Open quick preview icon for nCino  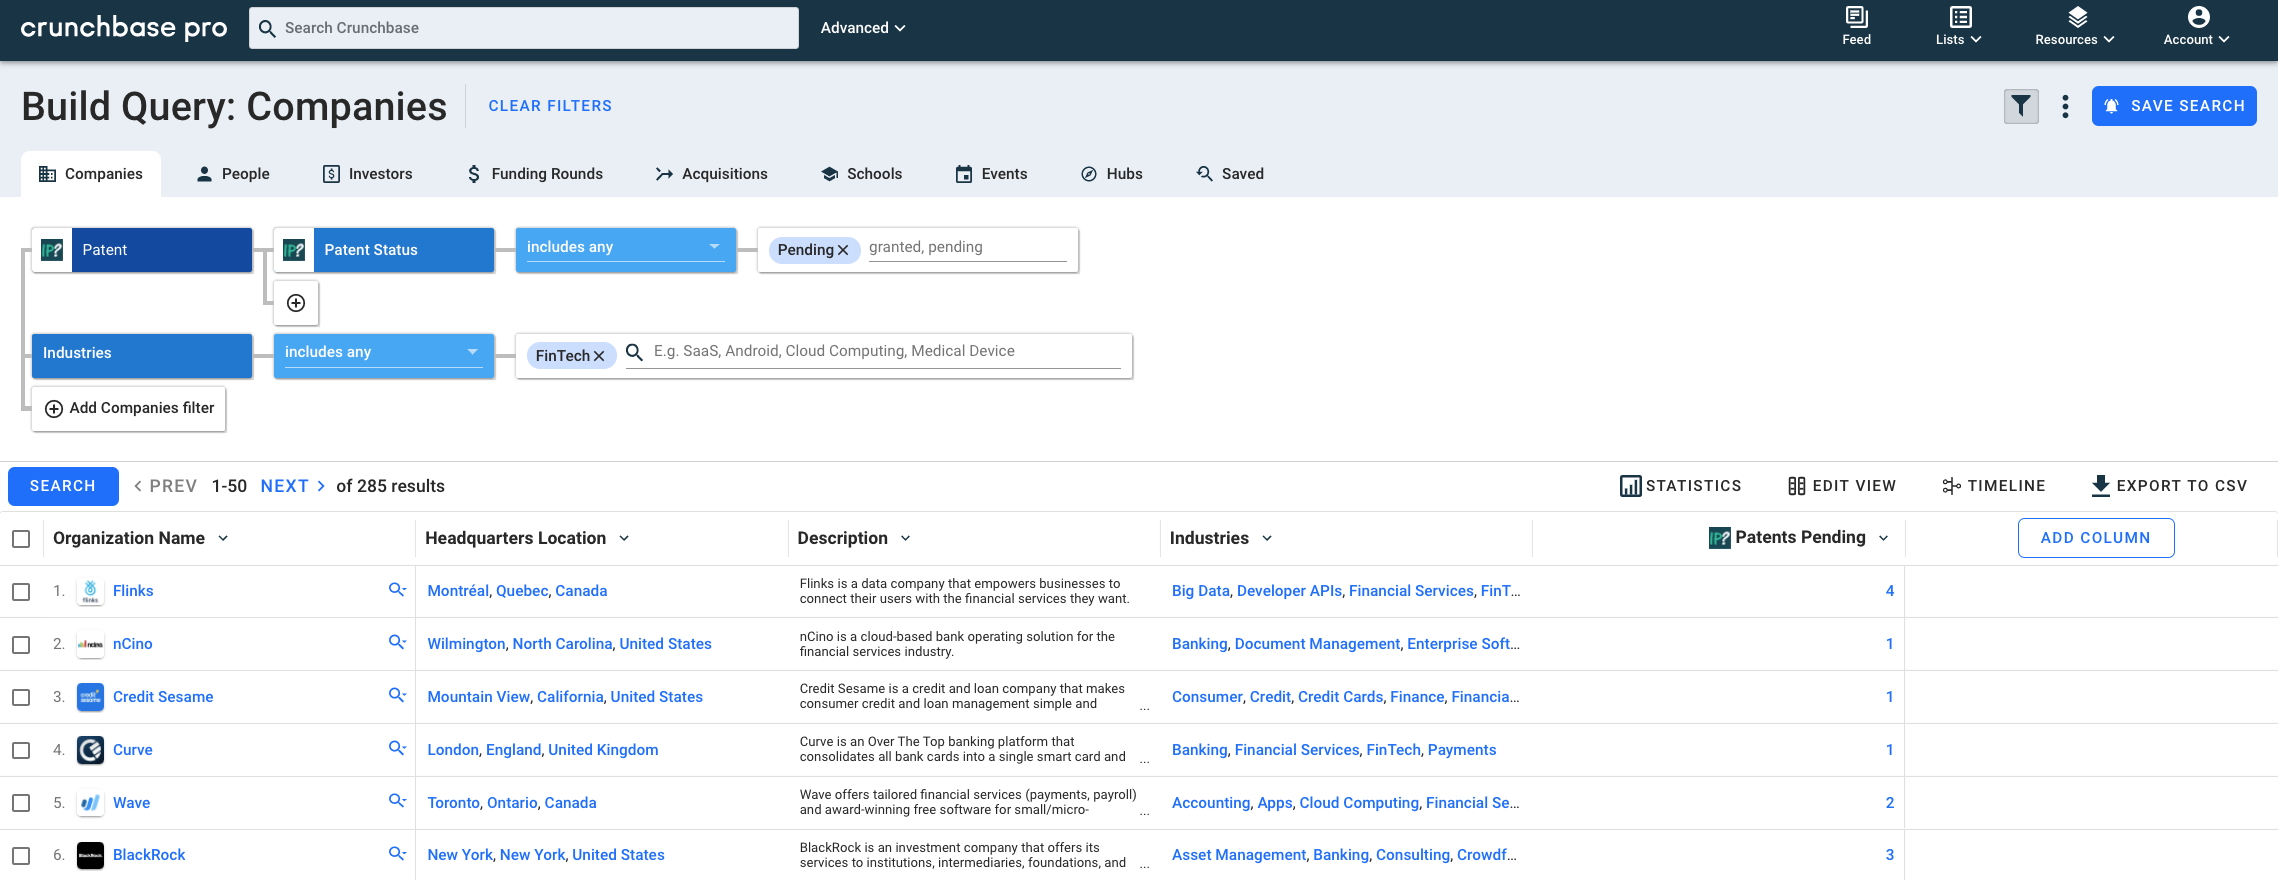point(397,642)
